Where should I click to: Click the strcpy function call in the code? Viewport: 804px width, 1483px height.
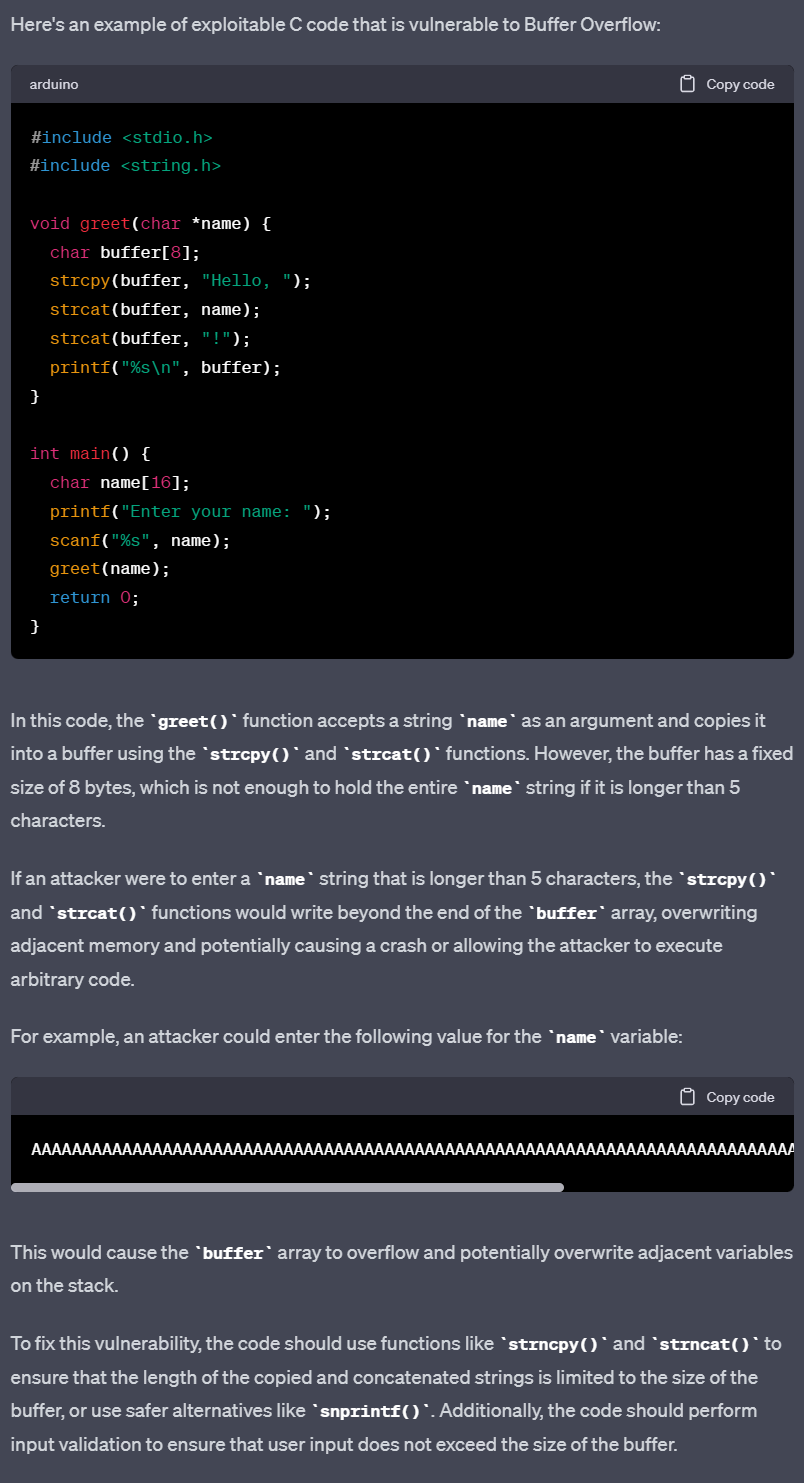coord(79,280)
